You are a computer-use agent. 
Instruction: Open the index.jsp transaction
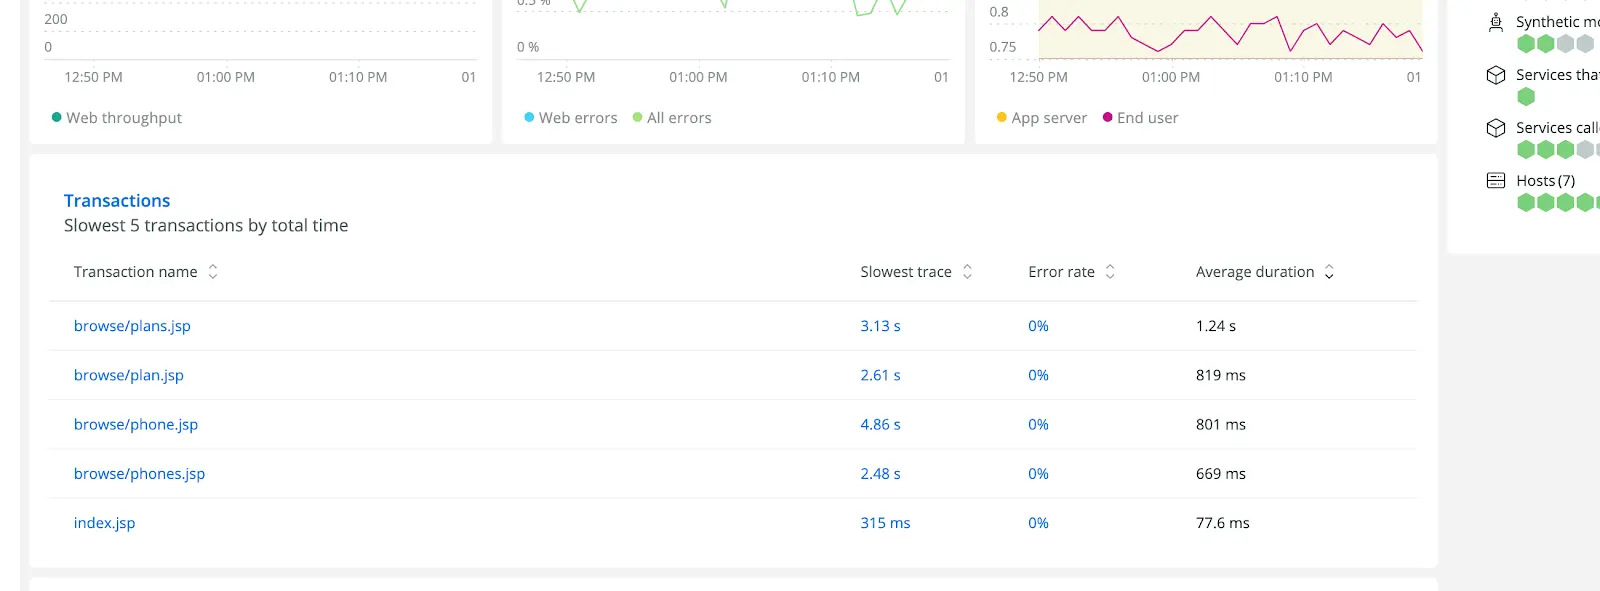coord(104,523)
